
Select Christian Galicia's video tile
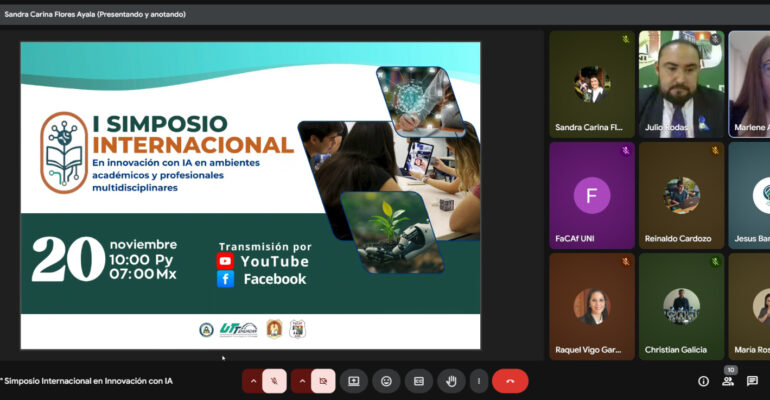[x=680, y=306]
